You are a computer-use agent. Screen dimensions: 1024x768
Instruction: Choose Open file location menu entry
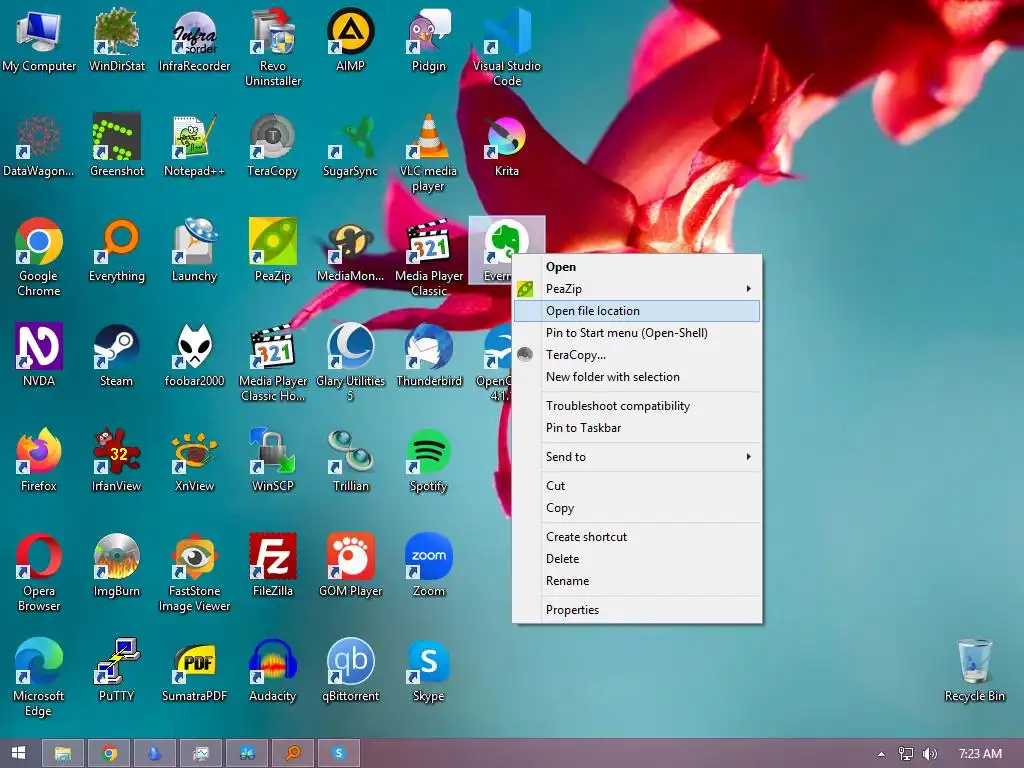pos(637,311)
